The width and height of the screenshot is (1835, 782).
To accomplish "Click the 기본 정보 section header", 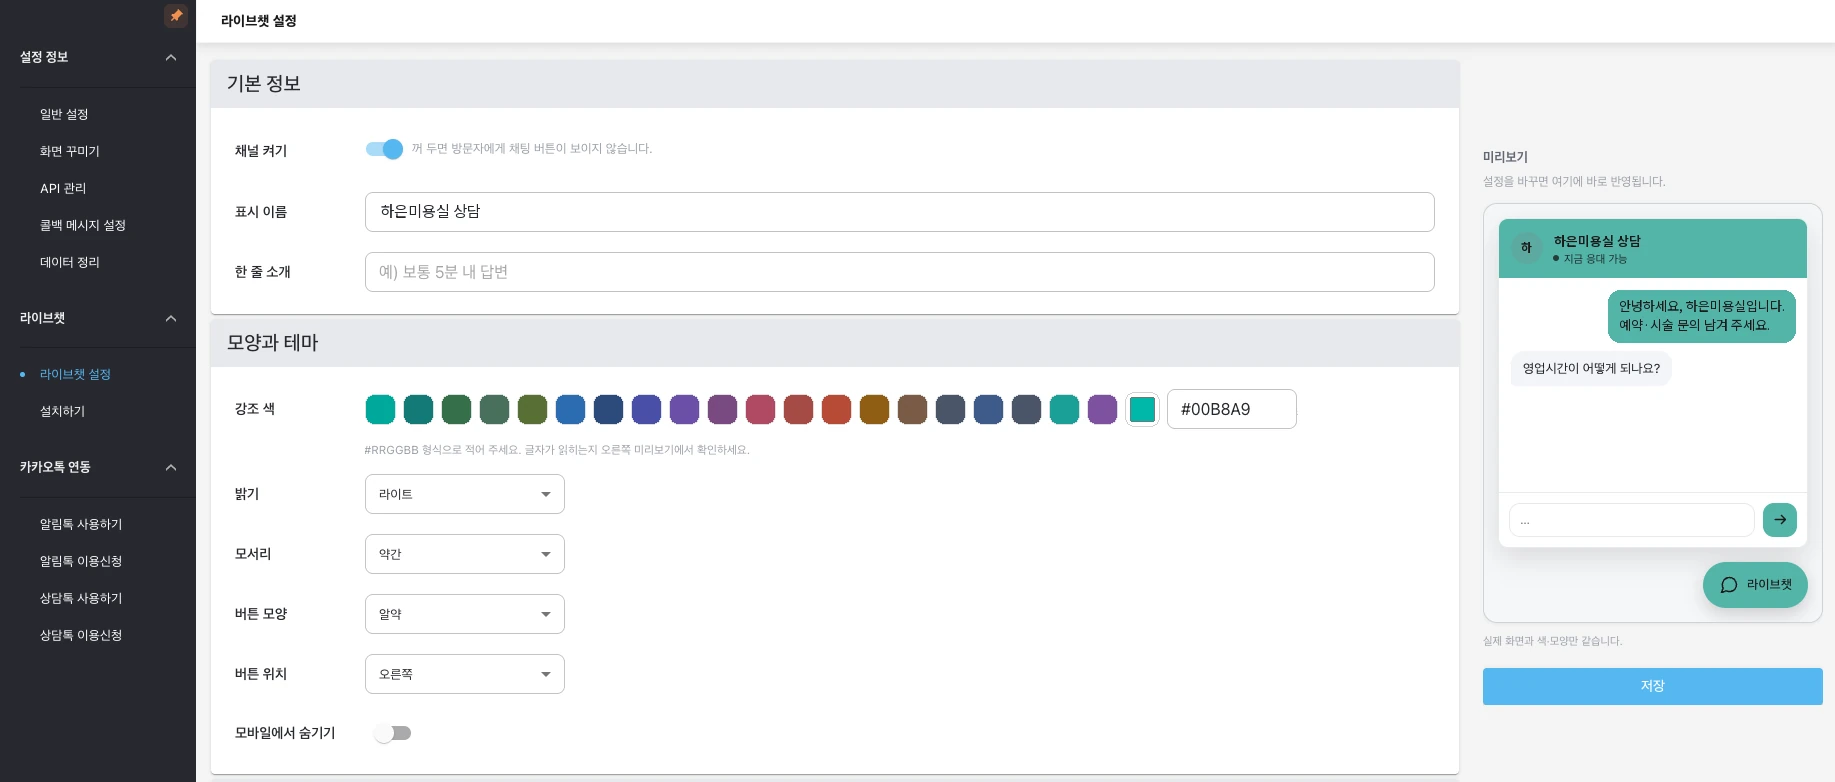I will click(835, 84).
